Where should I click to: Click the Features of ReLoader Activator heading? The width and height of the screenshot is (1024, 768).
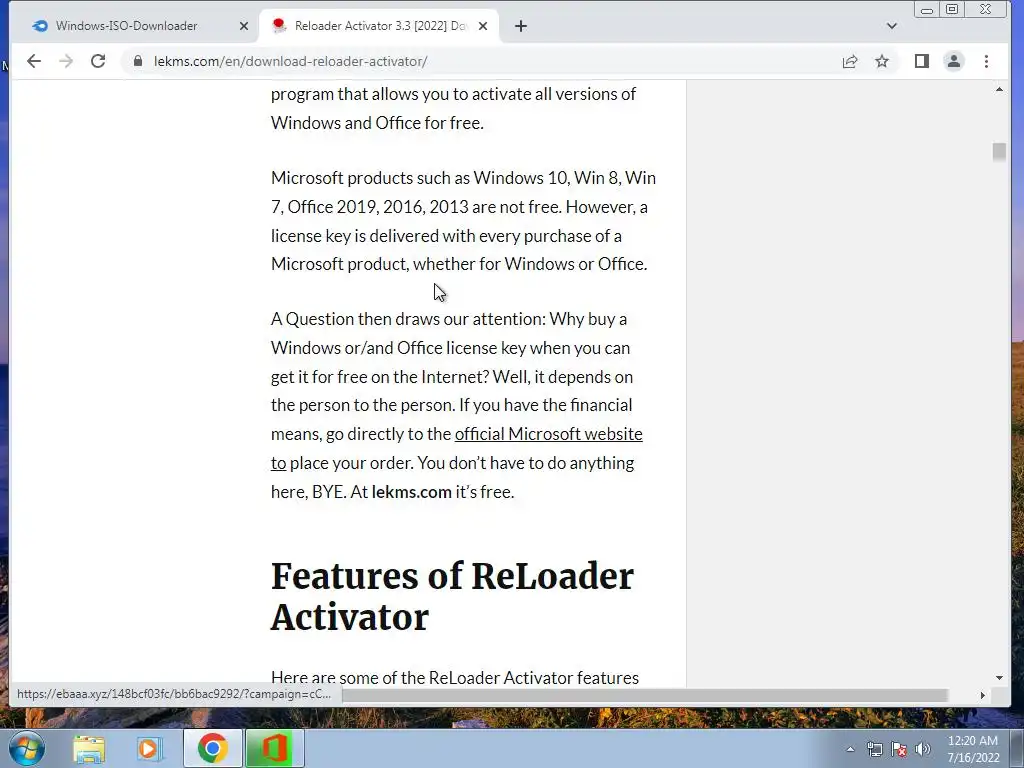452,596
